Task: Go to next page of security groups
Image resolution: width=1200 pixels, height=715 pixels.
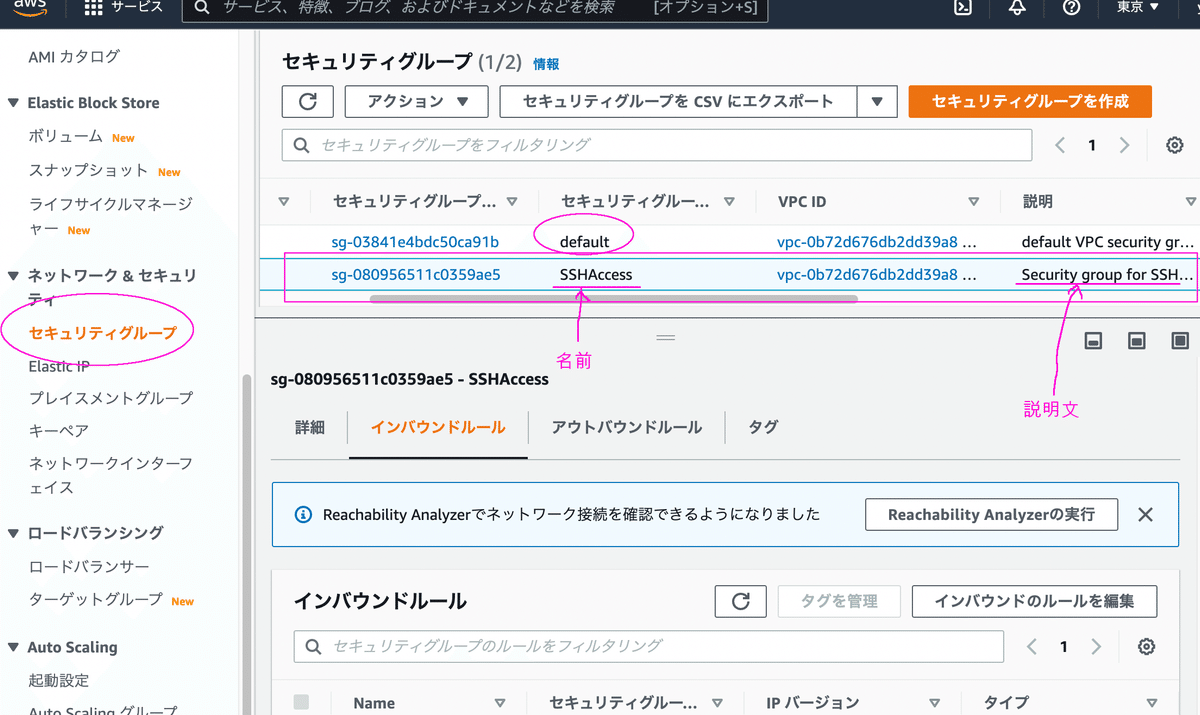Action: (x=1124, y=145)
